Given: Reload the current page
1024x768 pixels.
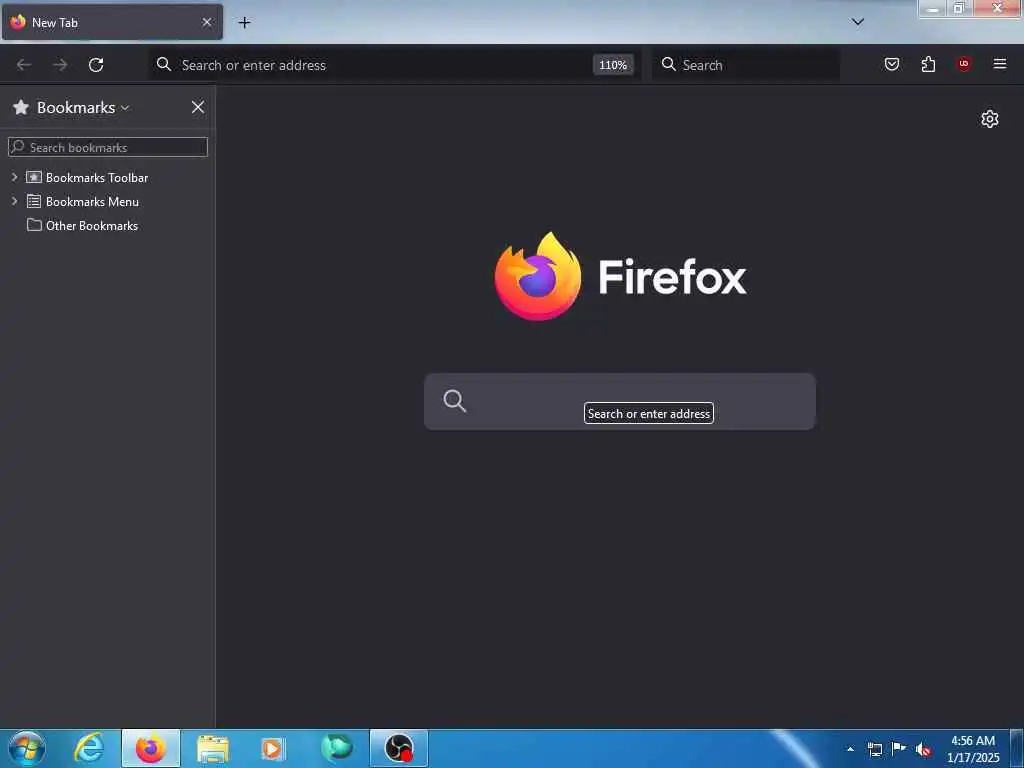Looking at the screenshot, I should (96, 65).
